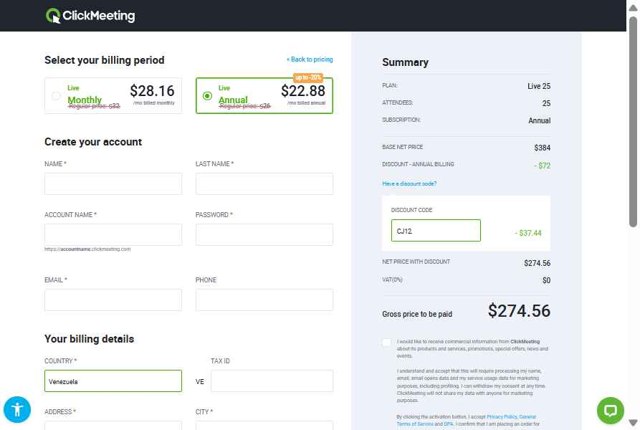Viewport: 640px width, 430px height.
Task: Select the Monthly billing radio option
Action: pos(56,96)
